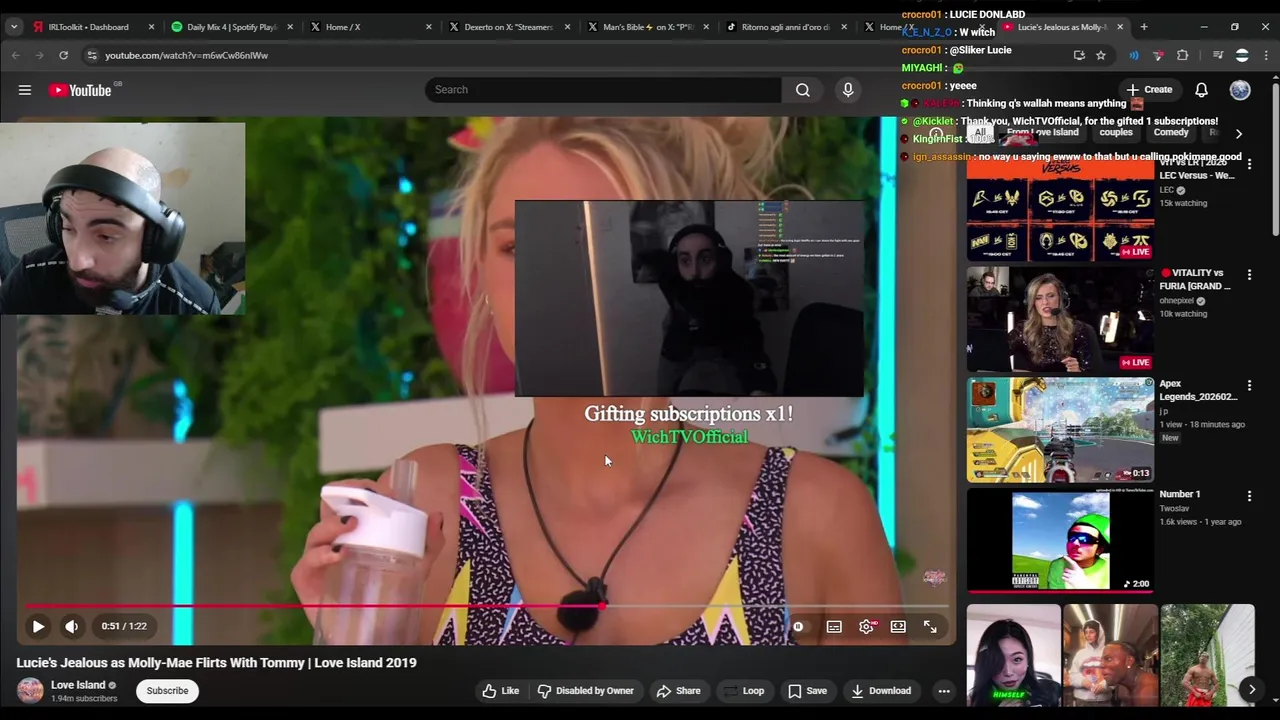Open Love Island channel avatar
This screenshot has height=720, width=1280.
30,691
